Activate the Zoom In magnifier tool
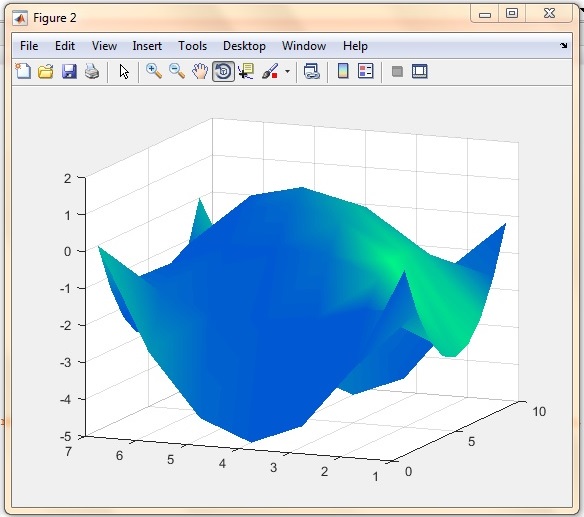This screenshot has width=584, height=517. [154, 71]
